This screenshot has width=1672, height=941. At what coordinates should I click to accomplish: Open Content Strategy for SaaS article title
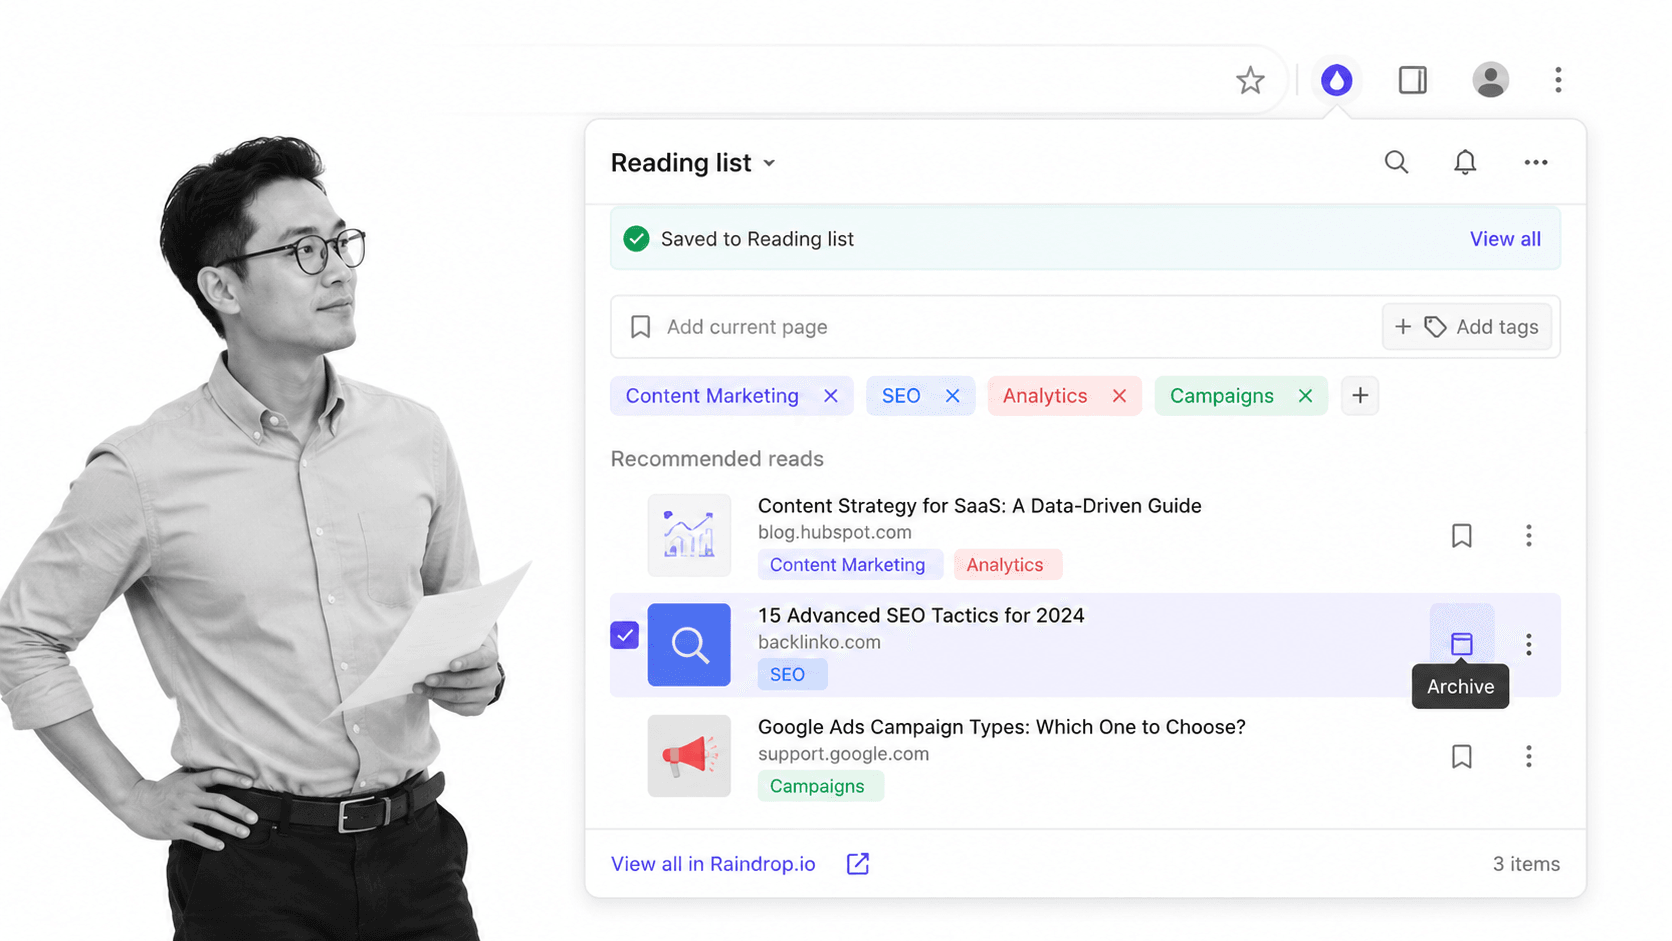(x=980, y=506)
